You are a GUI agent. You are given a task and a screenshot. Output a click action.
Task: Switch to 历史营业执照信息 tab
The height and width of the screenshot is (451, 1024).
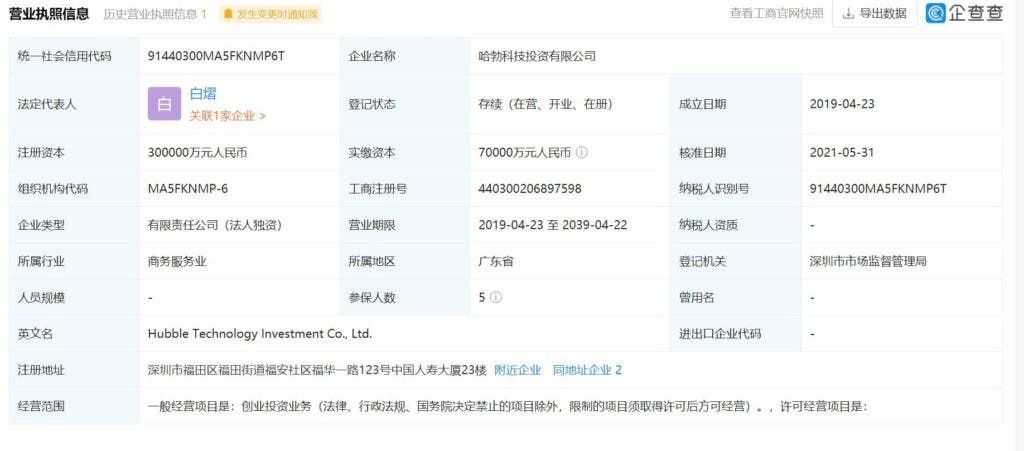(155, 14)
